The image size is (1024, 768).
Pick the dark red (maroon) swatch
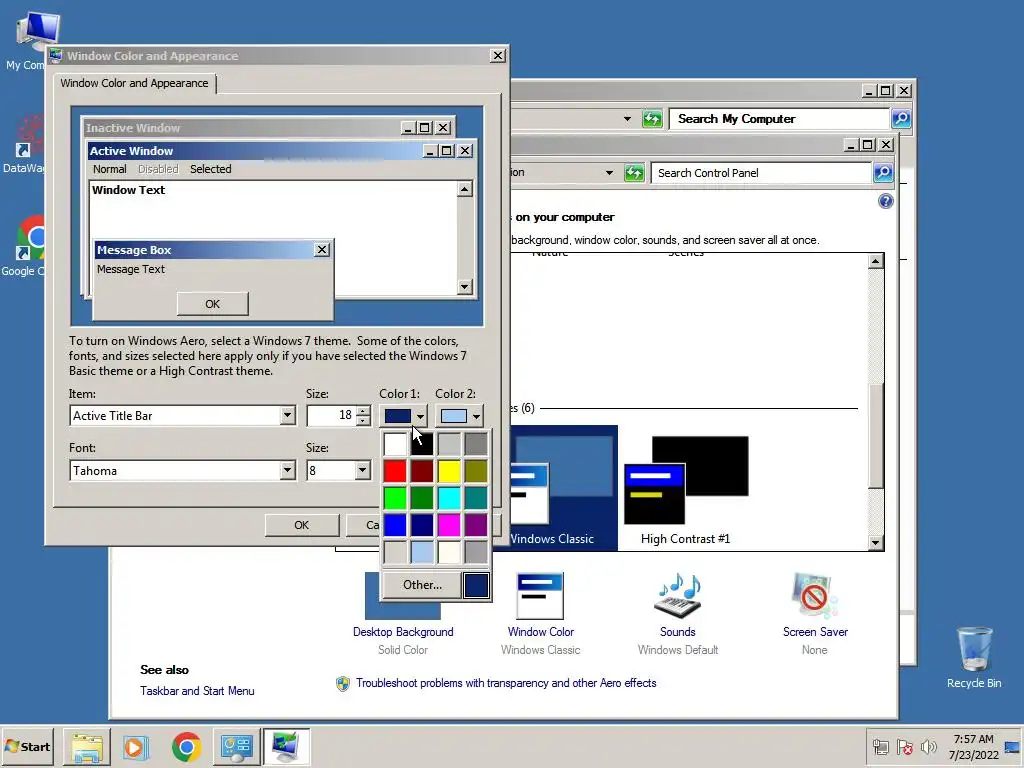click(422, 471)
